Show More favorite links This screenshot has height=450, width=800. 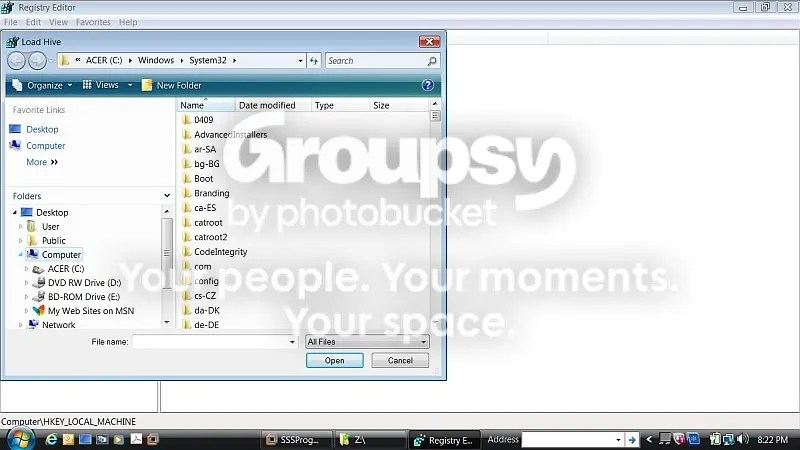coord(42,162)
